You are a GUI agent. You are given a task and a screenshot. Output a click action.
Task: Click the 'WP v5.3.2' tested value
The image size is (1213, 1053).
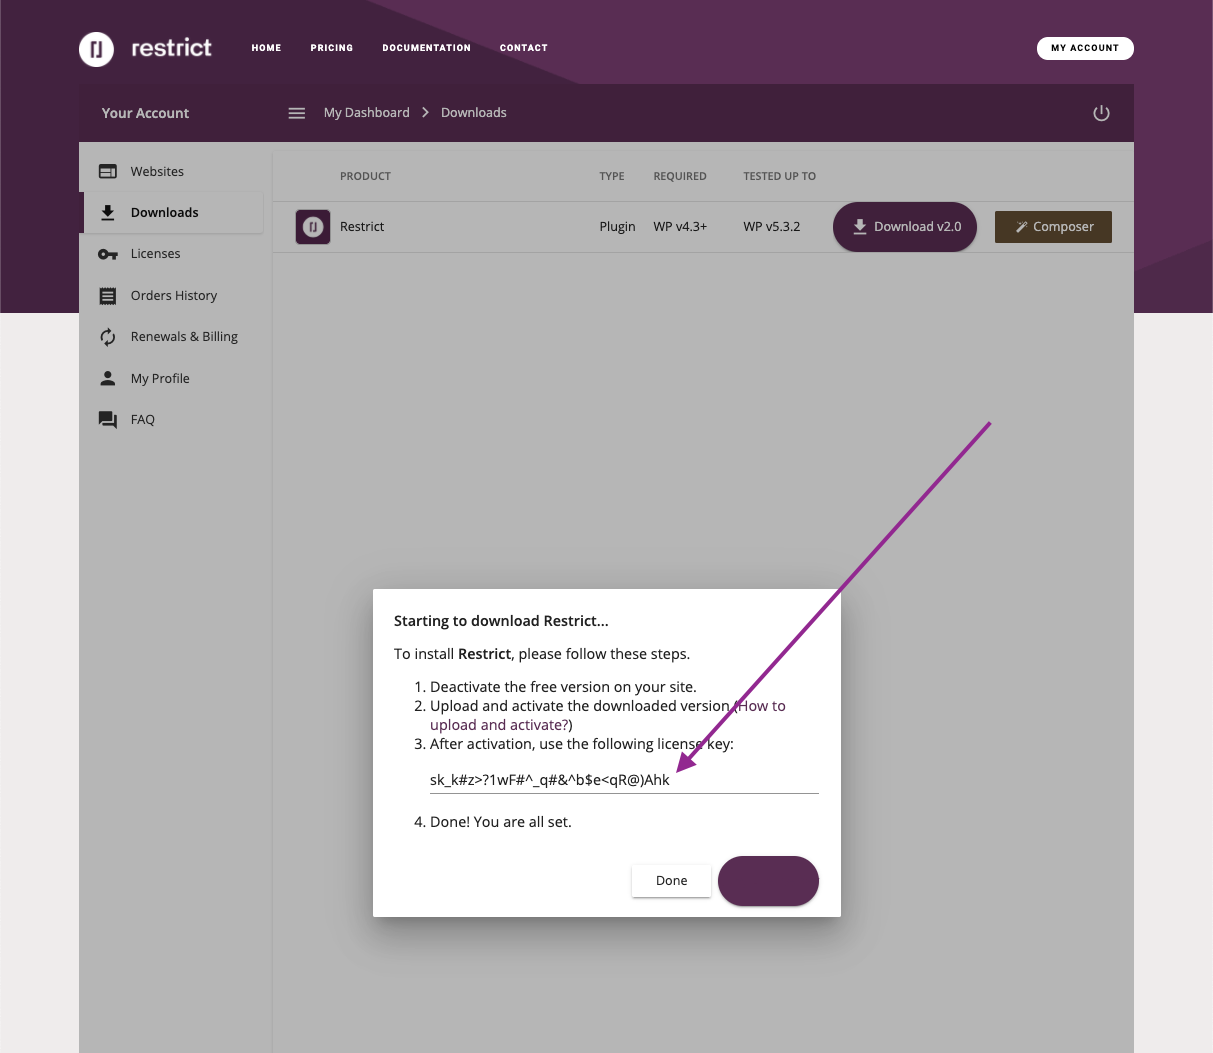click(772, 227)
